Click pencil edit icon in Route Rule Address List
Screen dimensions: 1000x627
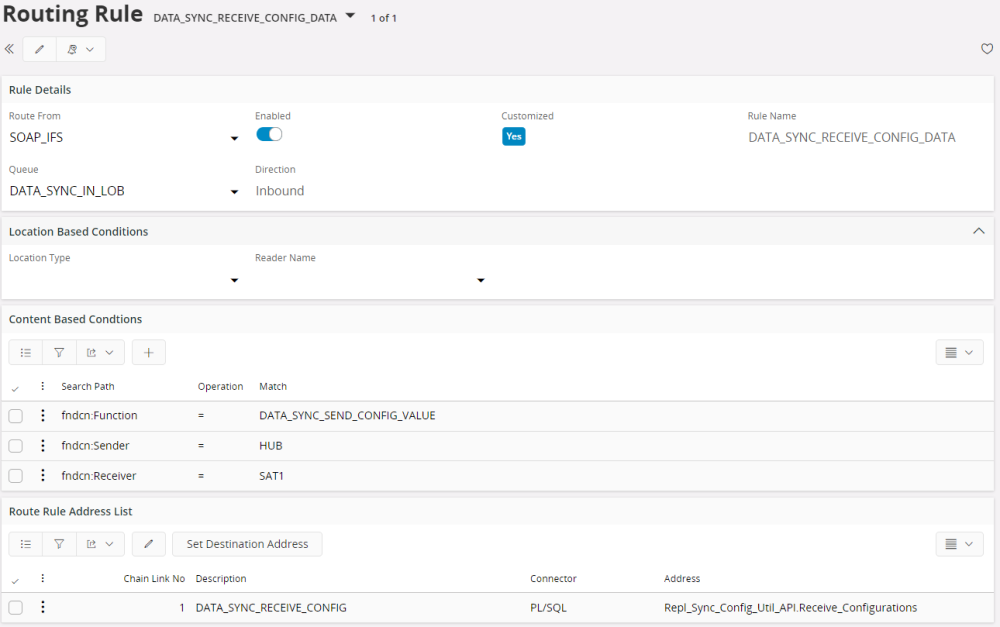click(148, 544)
